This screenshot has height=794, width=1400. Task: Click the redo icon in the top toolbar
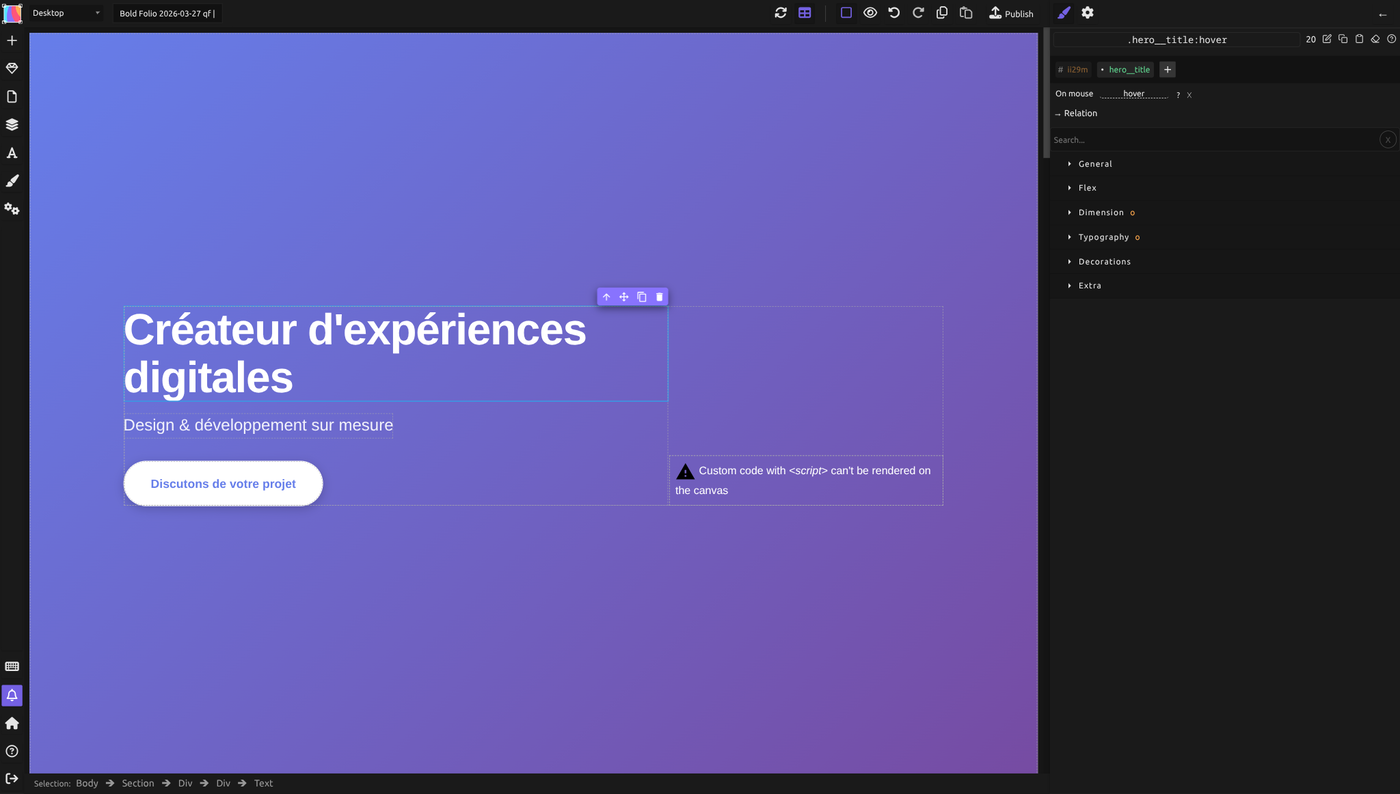(917, 12)
